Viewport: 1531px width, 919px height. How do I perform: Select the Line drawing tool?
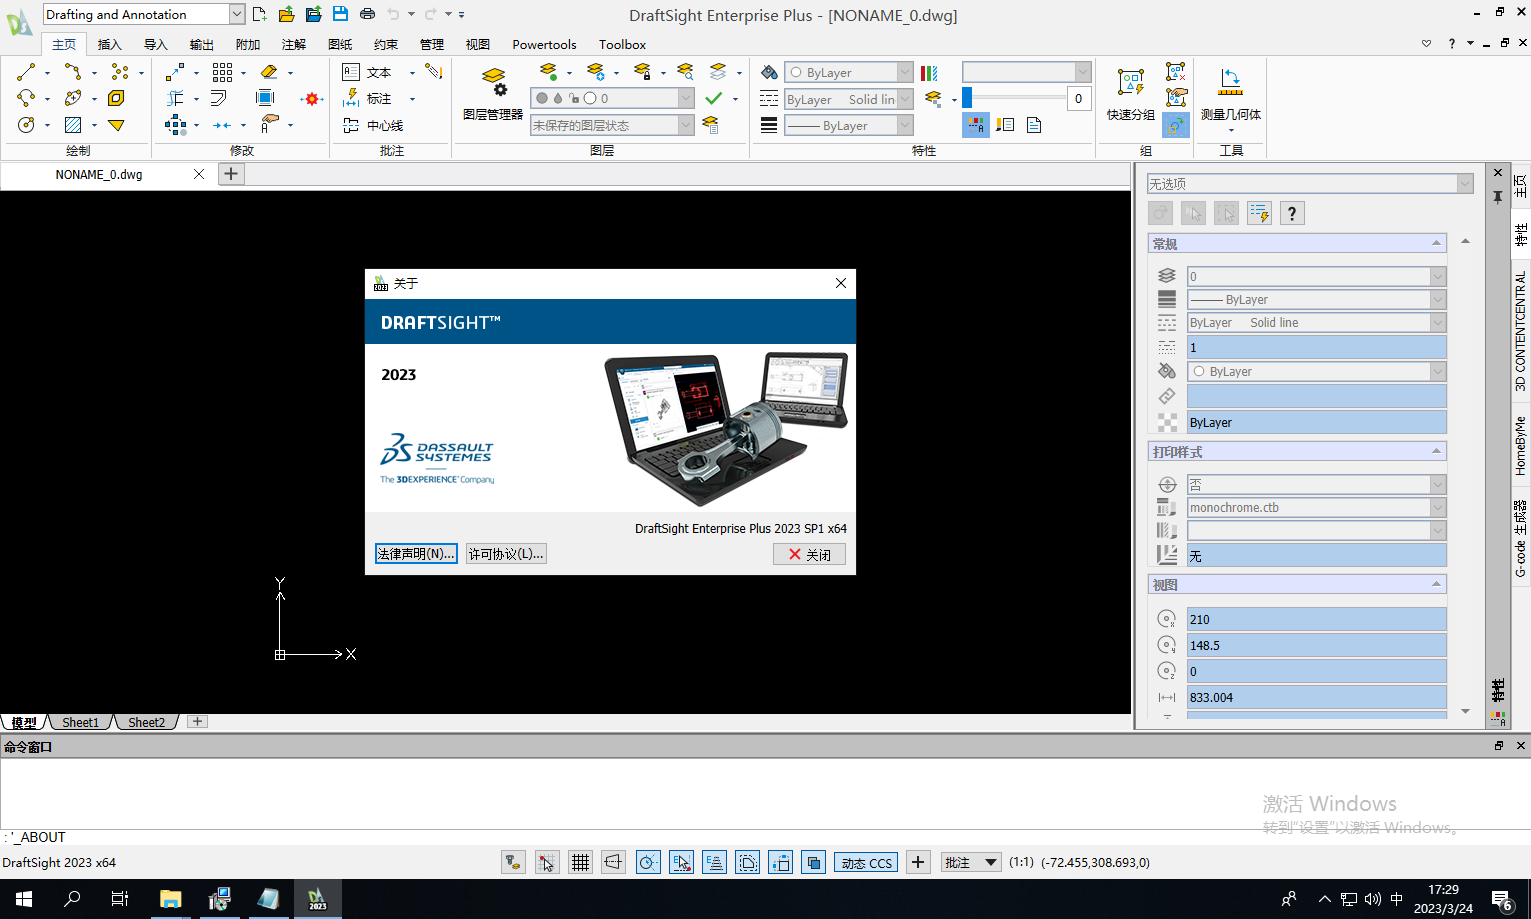pos(26,72)
